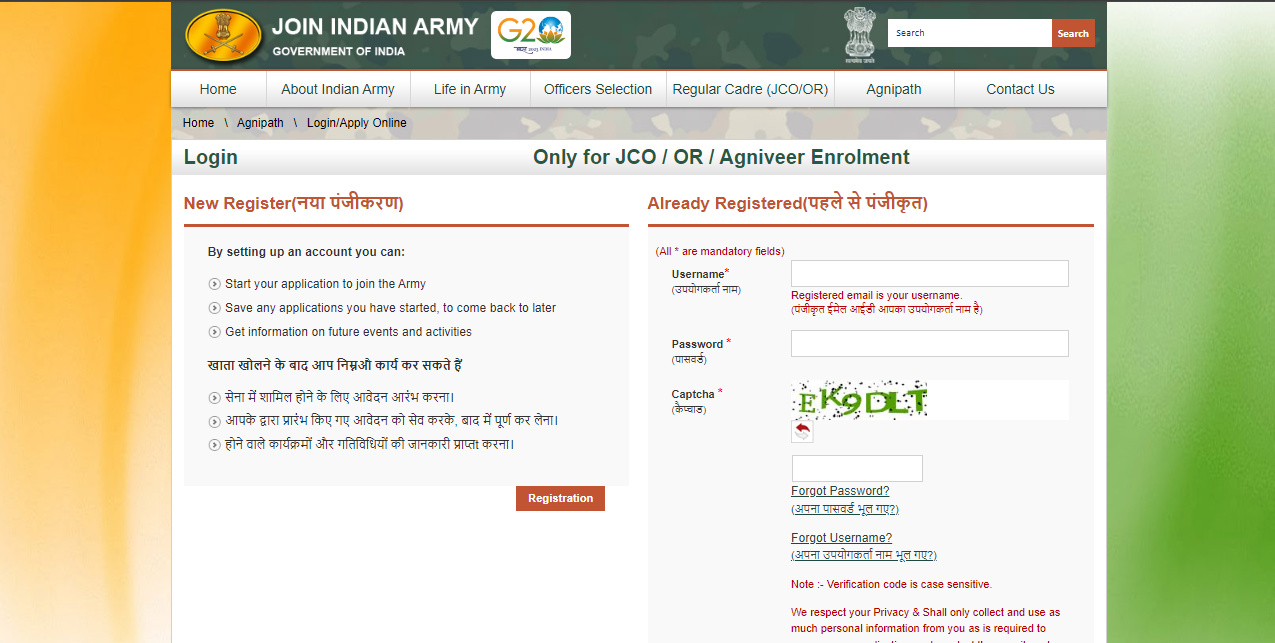Click 'Only for JCO / OR / Agniveer Enrolment' heading
This screenshot has width=1275, height=643.
[x=721, y=157]
